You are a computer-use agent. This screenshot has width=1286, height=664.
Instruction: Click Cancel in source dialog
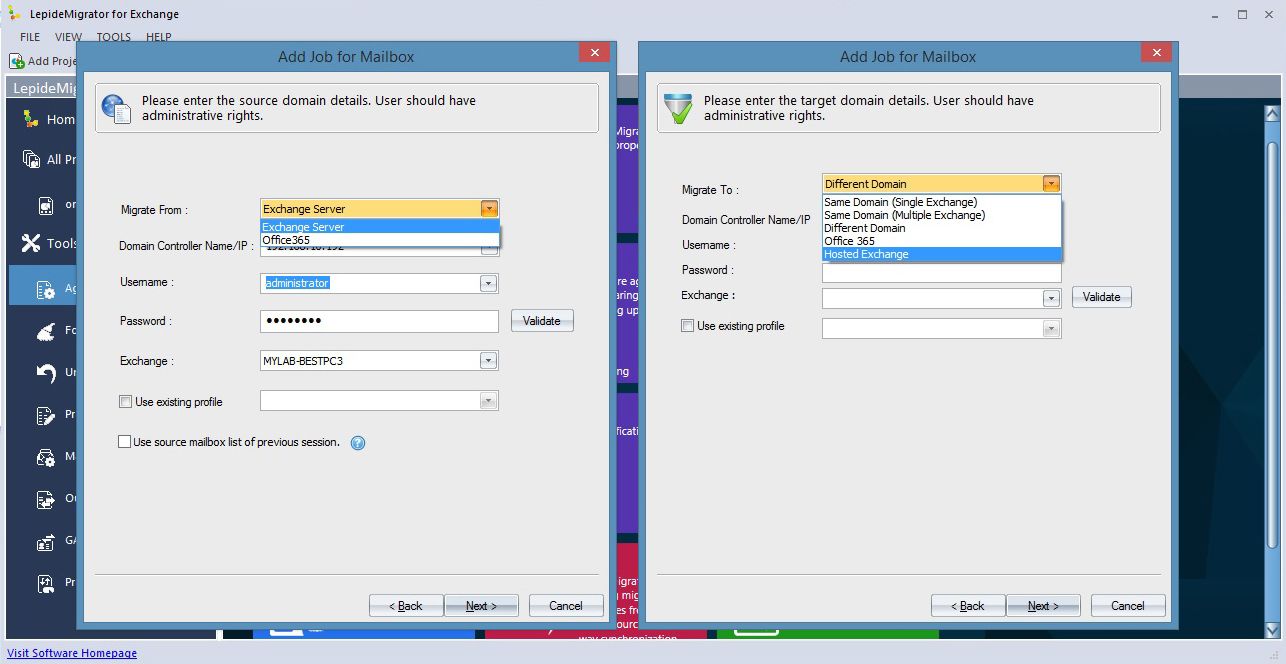point(566,606)
